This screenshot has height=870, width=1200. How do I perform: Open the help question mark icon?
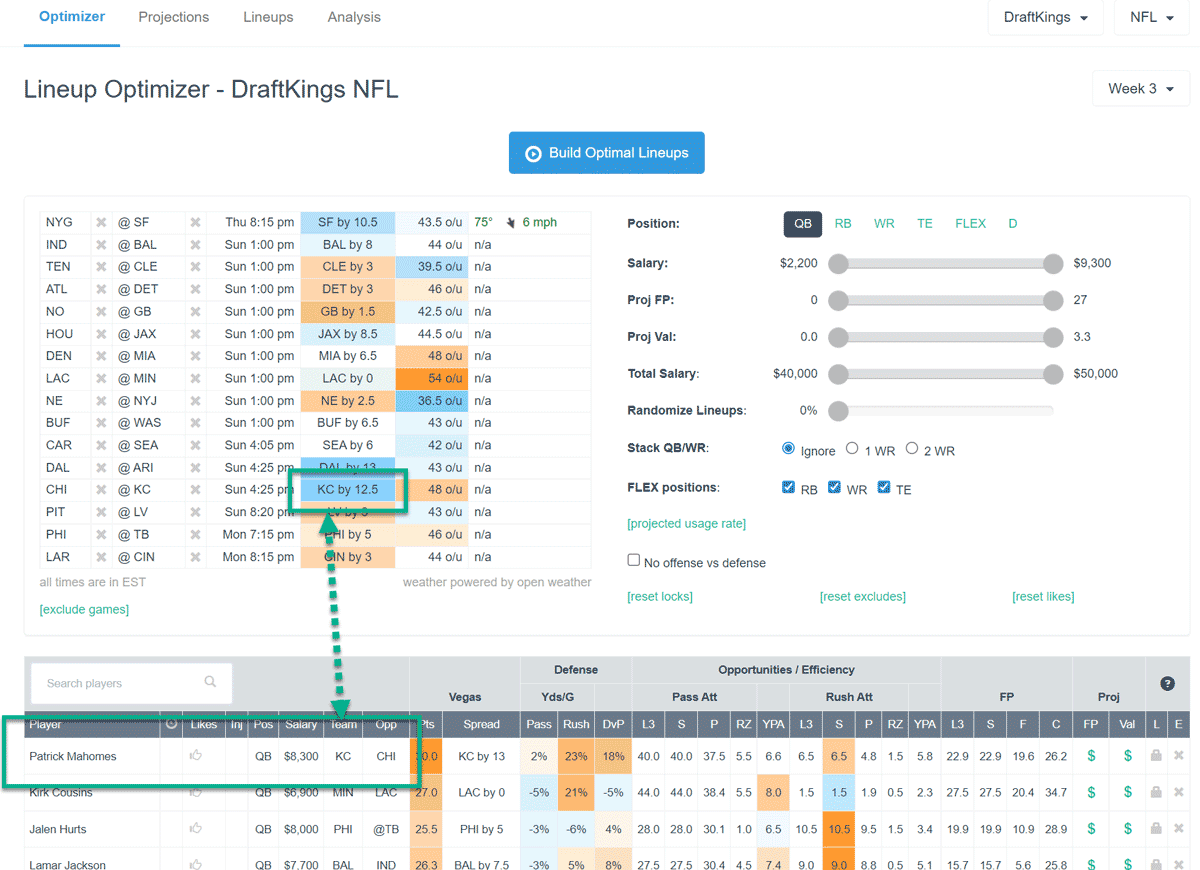pyautogui.click(x=1167, y=684)
